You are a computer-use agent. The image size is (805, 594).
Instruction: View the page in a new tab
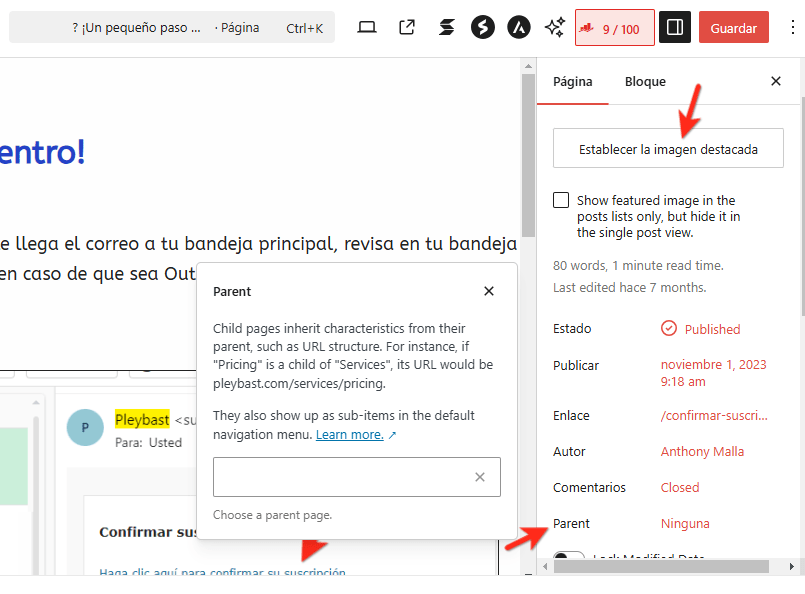coord(407,27)
